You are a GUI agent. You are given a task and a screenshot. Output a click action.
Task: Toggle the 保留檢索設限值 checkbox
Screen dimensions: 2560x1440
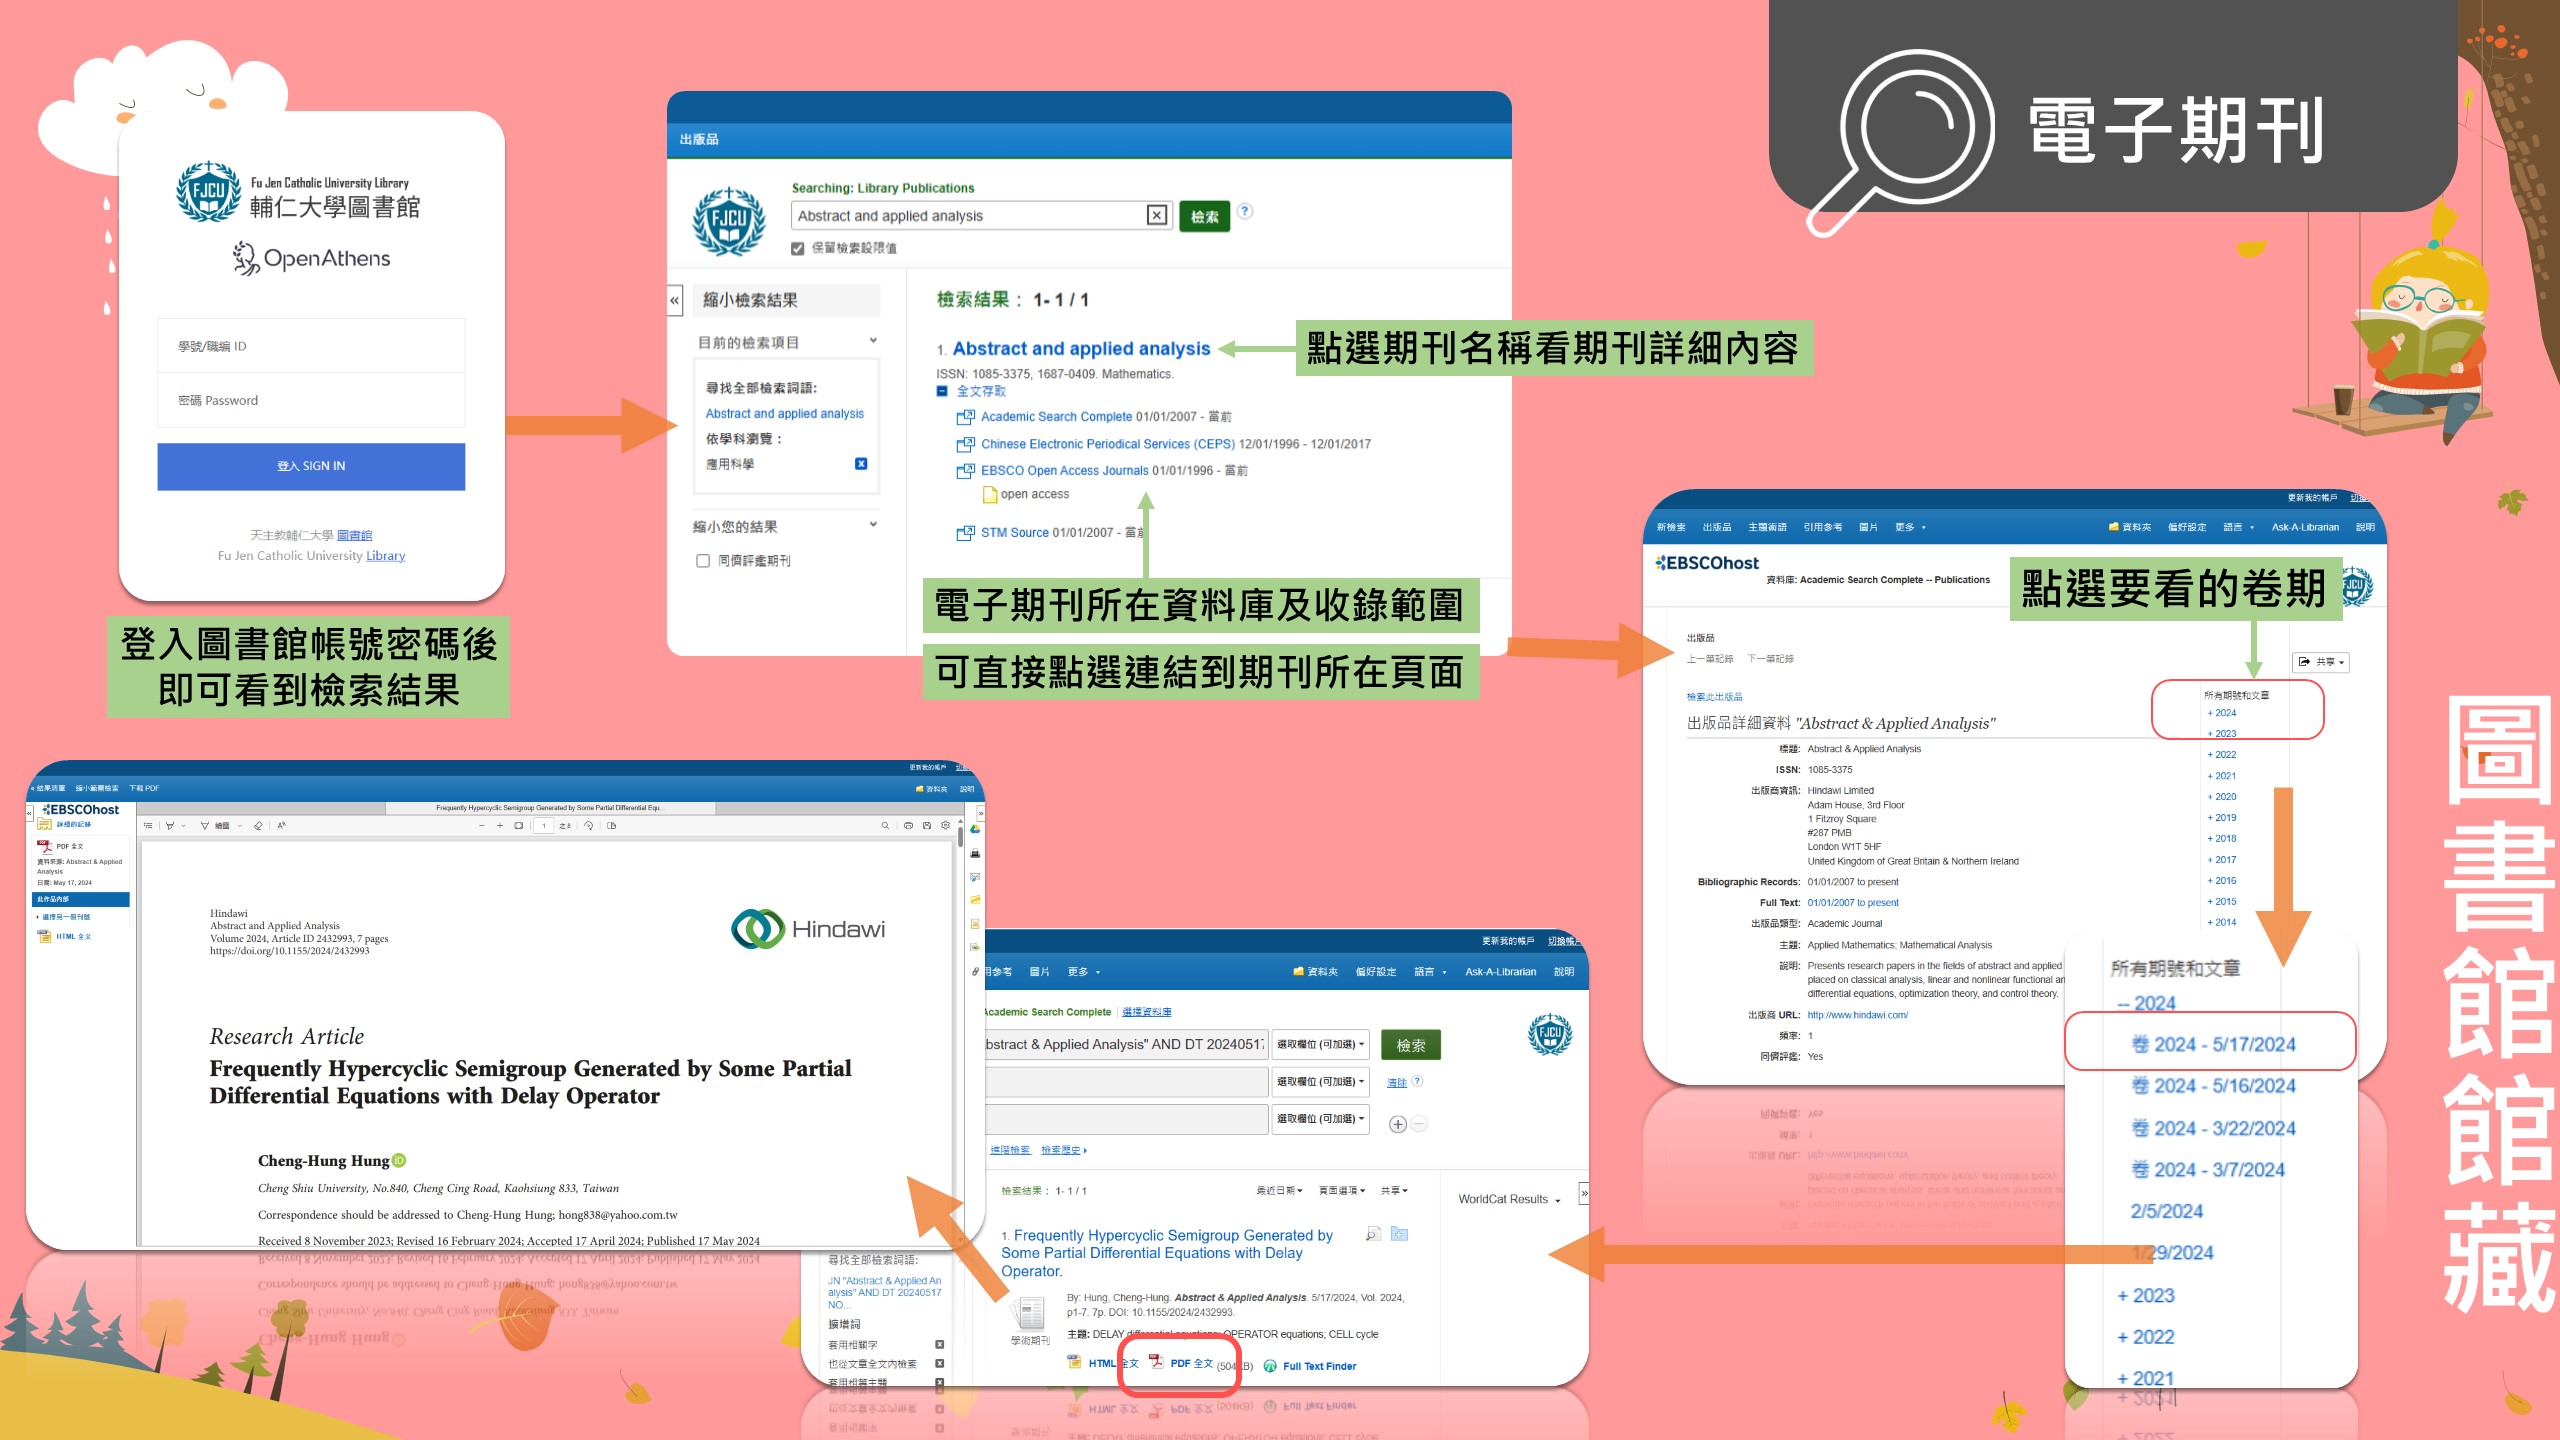(x=797, y=248)
